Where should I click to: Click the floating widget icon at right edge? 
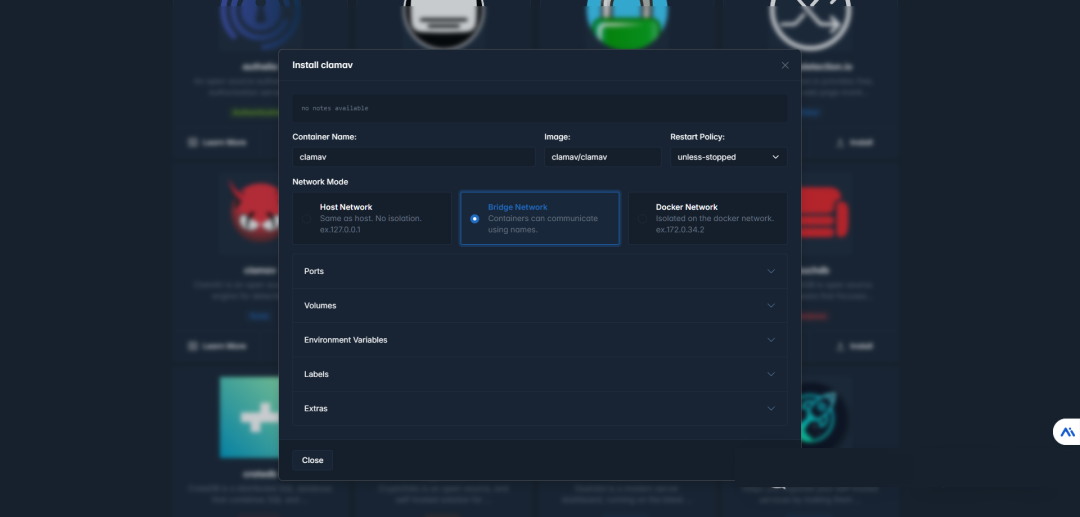click(1067, 432)
